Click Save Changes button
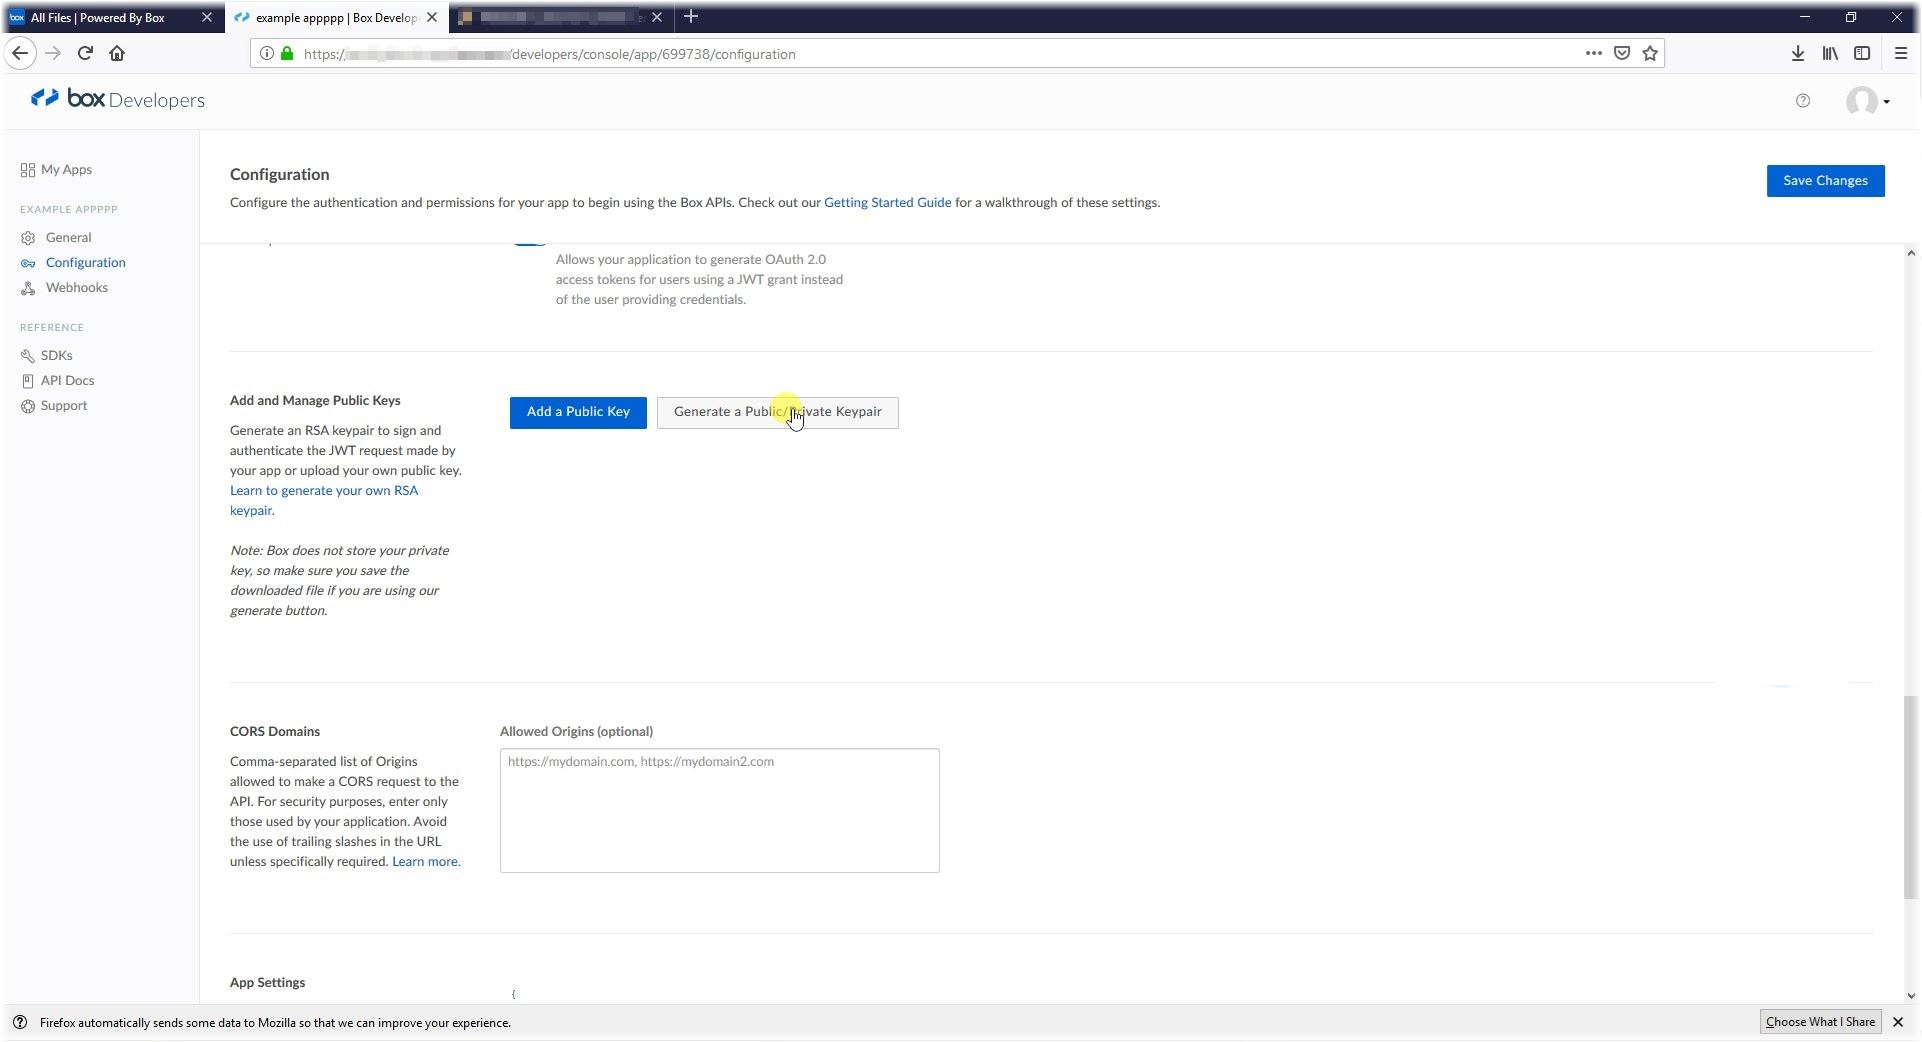This screenshot has width=1922, height=1042. (x=1825, y=181)
